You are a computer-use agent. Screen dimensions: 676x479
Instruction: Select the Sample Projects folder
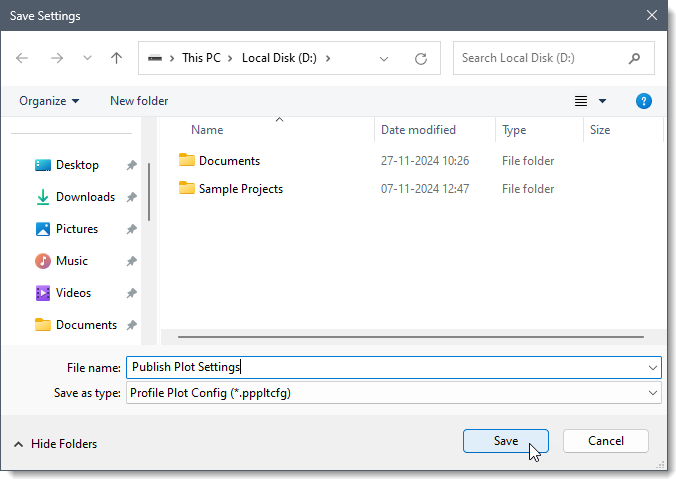tap(241, 189)
